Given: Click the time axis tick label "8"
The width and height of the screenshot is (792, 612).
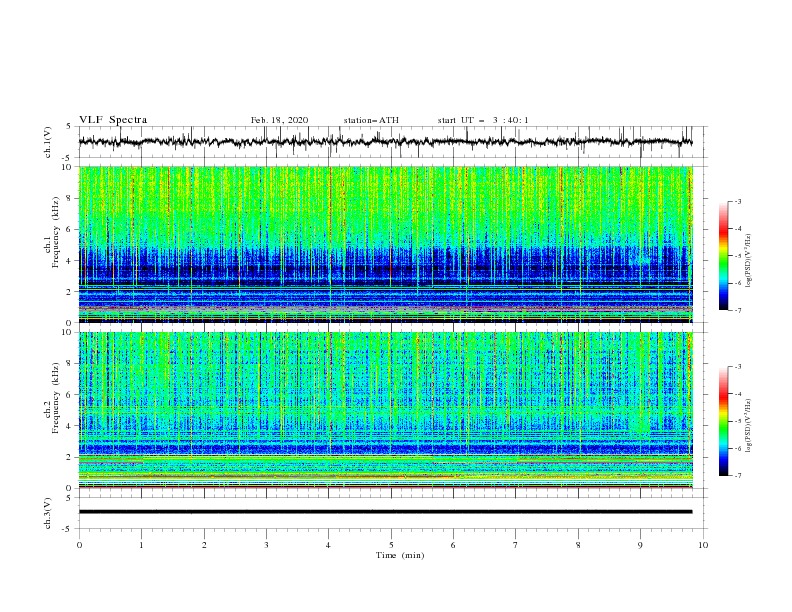Looking at the screenshot, I should tap(578, 545).
